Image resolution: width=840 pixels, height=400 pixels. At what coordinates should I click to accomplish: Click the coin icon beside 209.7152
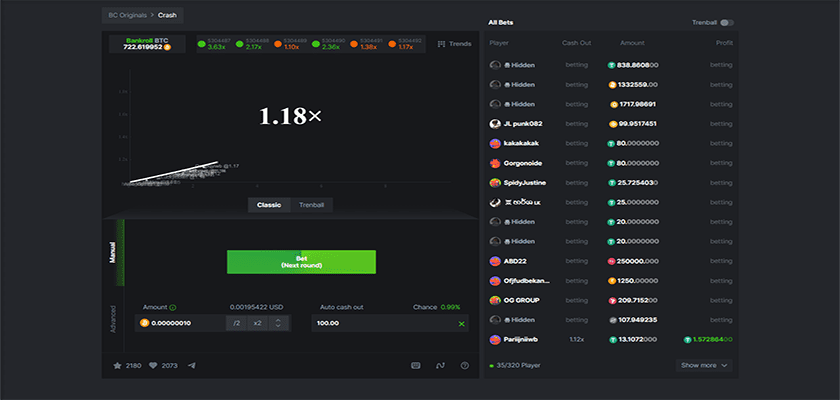pyautogui.click(x=612, y=300)
